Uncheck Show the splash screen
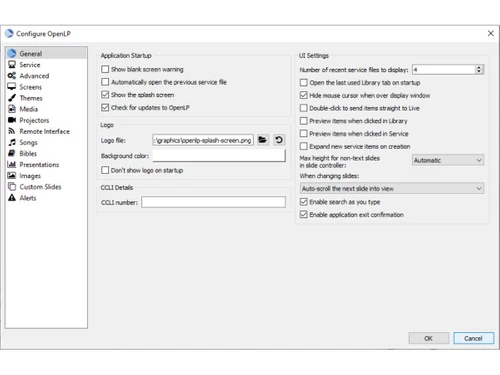 (105, 95)
